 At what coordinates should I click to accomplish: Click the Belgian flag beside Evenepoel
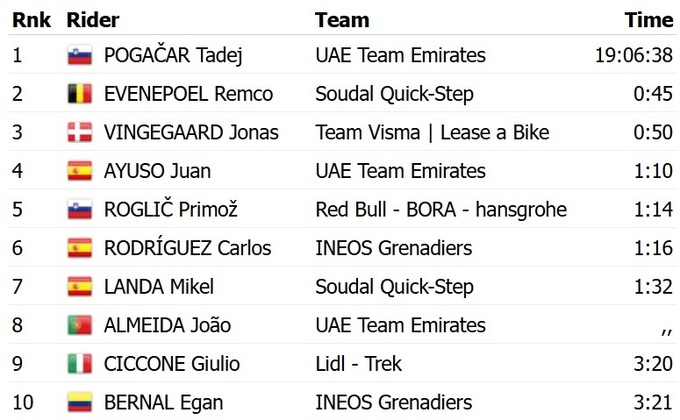80,94
